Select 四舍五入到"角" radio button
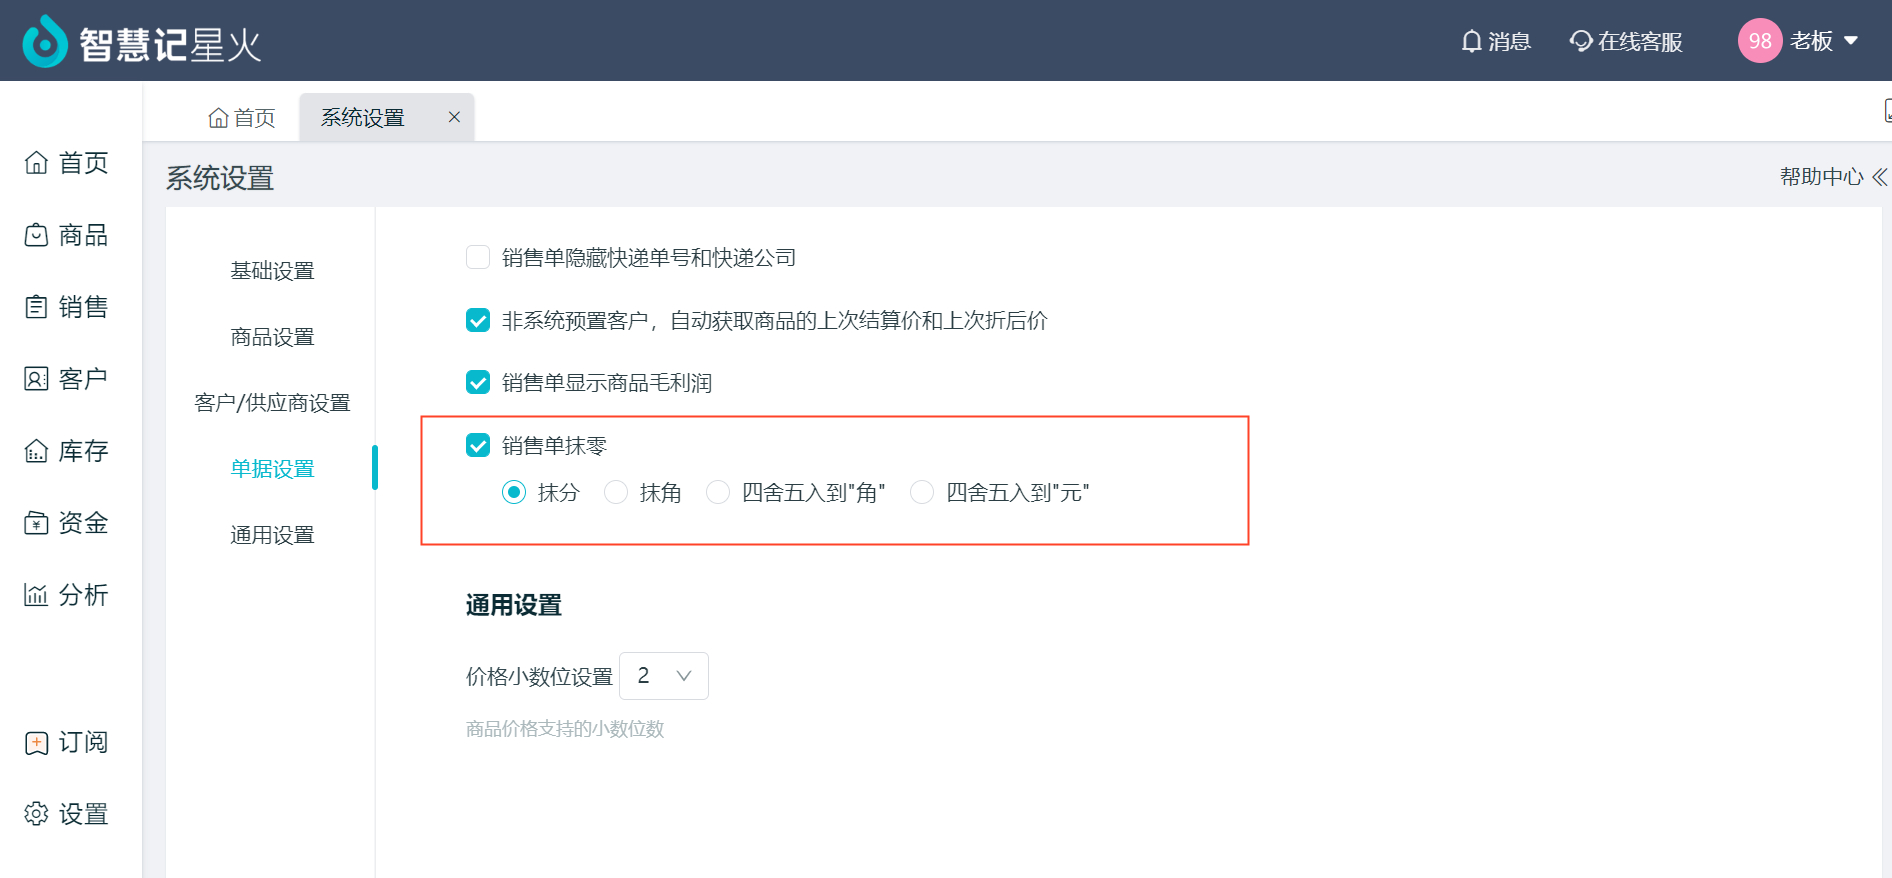Image resolution: width=1892 pixels, height=878 pixels. [x=718, y=492]
